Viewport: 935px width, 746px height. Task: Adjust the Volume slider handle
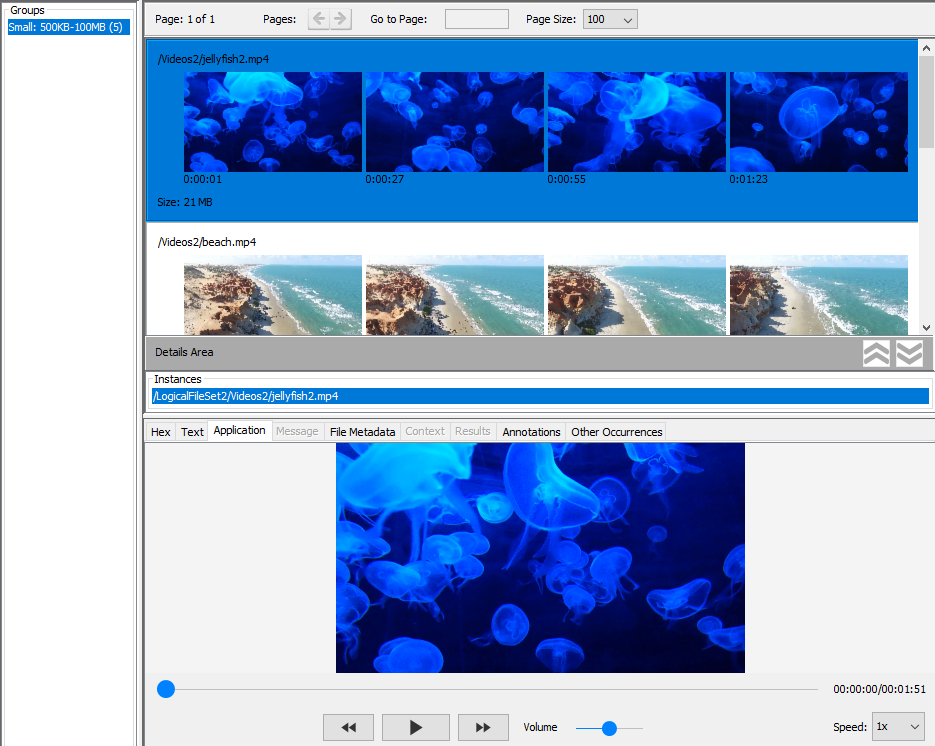pyautogui.click(x=609, y=728)
